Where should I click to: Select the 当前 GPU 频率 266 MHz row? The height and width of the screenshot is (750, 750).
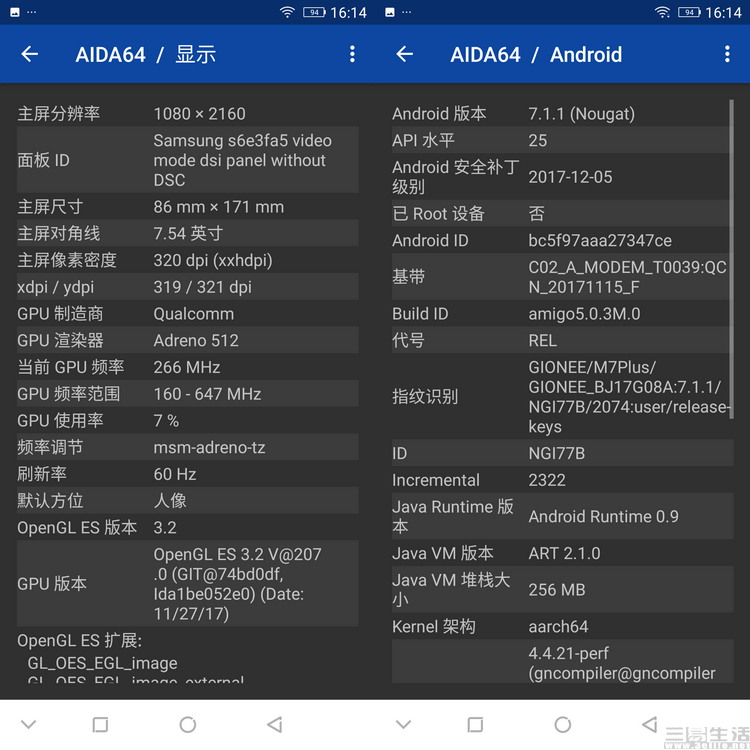click(188, 367)
